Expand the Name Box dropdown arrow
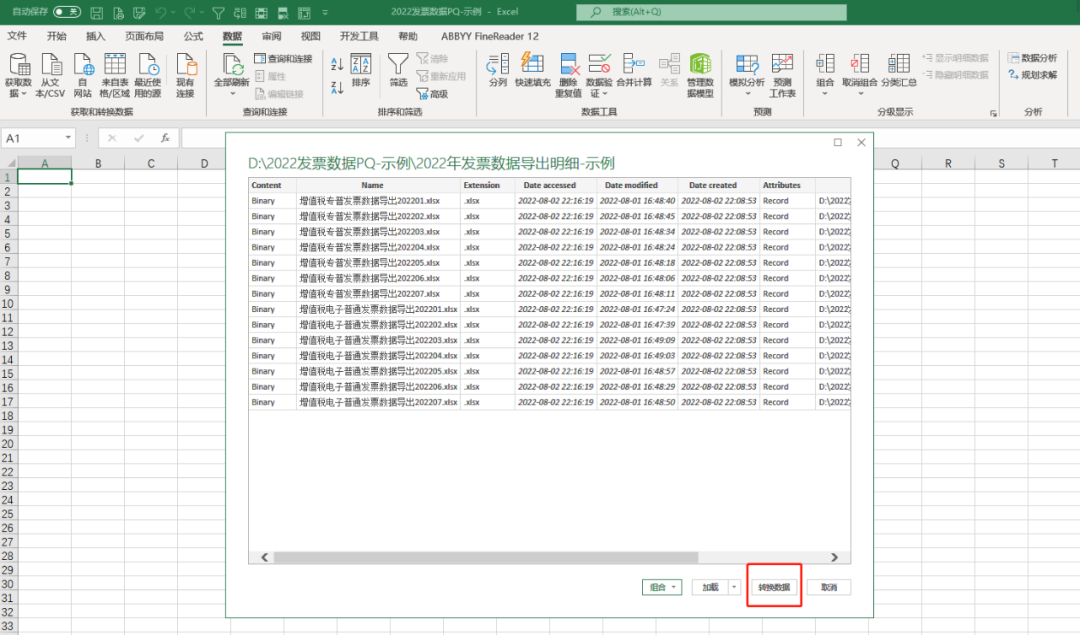 [68, 138]
